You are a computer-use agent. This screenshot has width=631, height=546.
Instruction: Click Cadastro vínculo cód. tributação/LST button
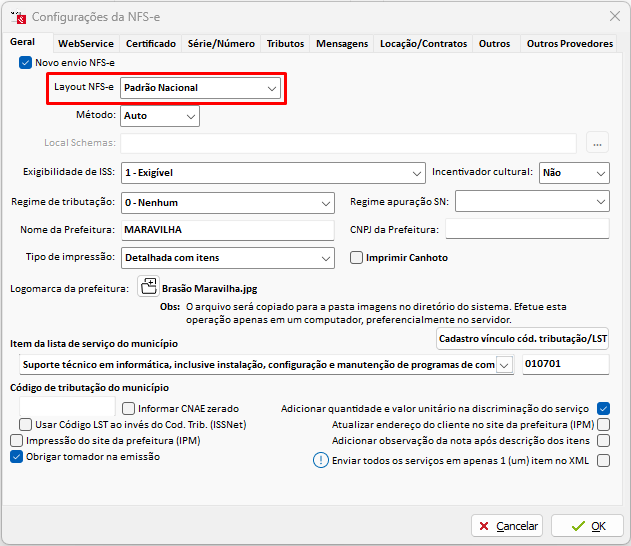tap(524, 340)
